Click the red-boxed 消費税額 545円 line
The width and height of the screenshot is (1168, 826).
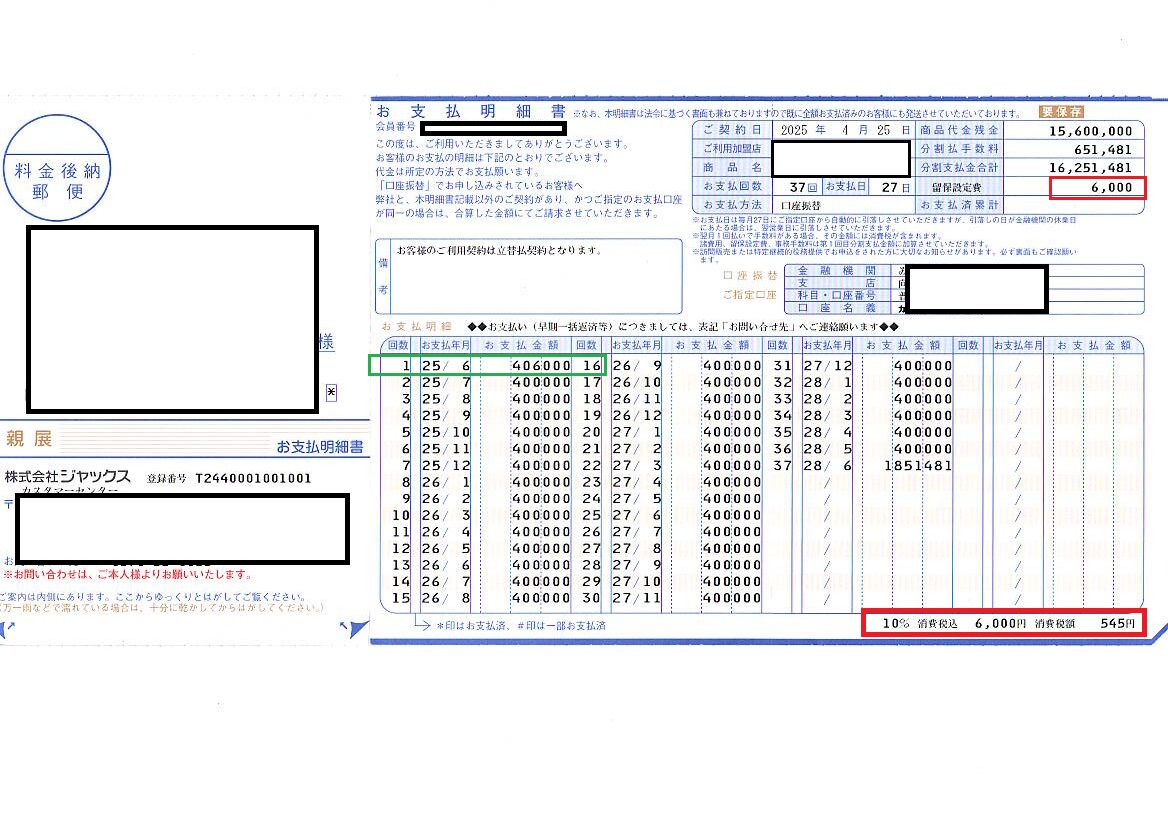[1014, 623]
